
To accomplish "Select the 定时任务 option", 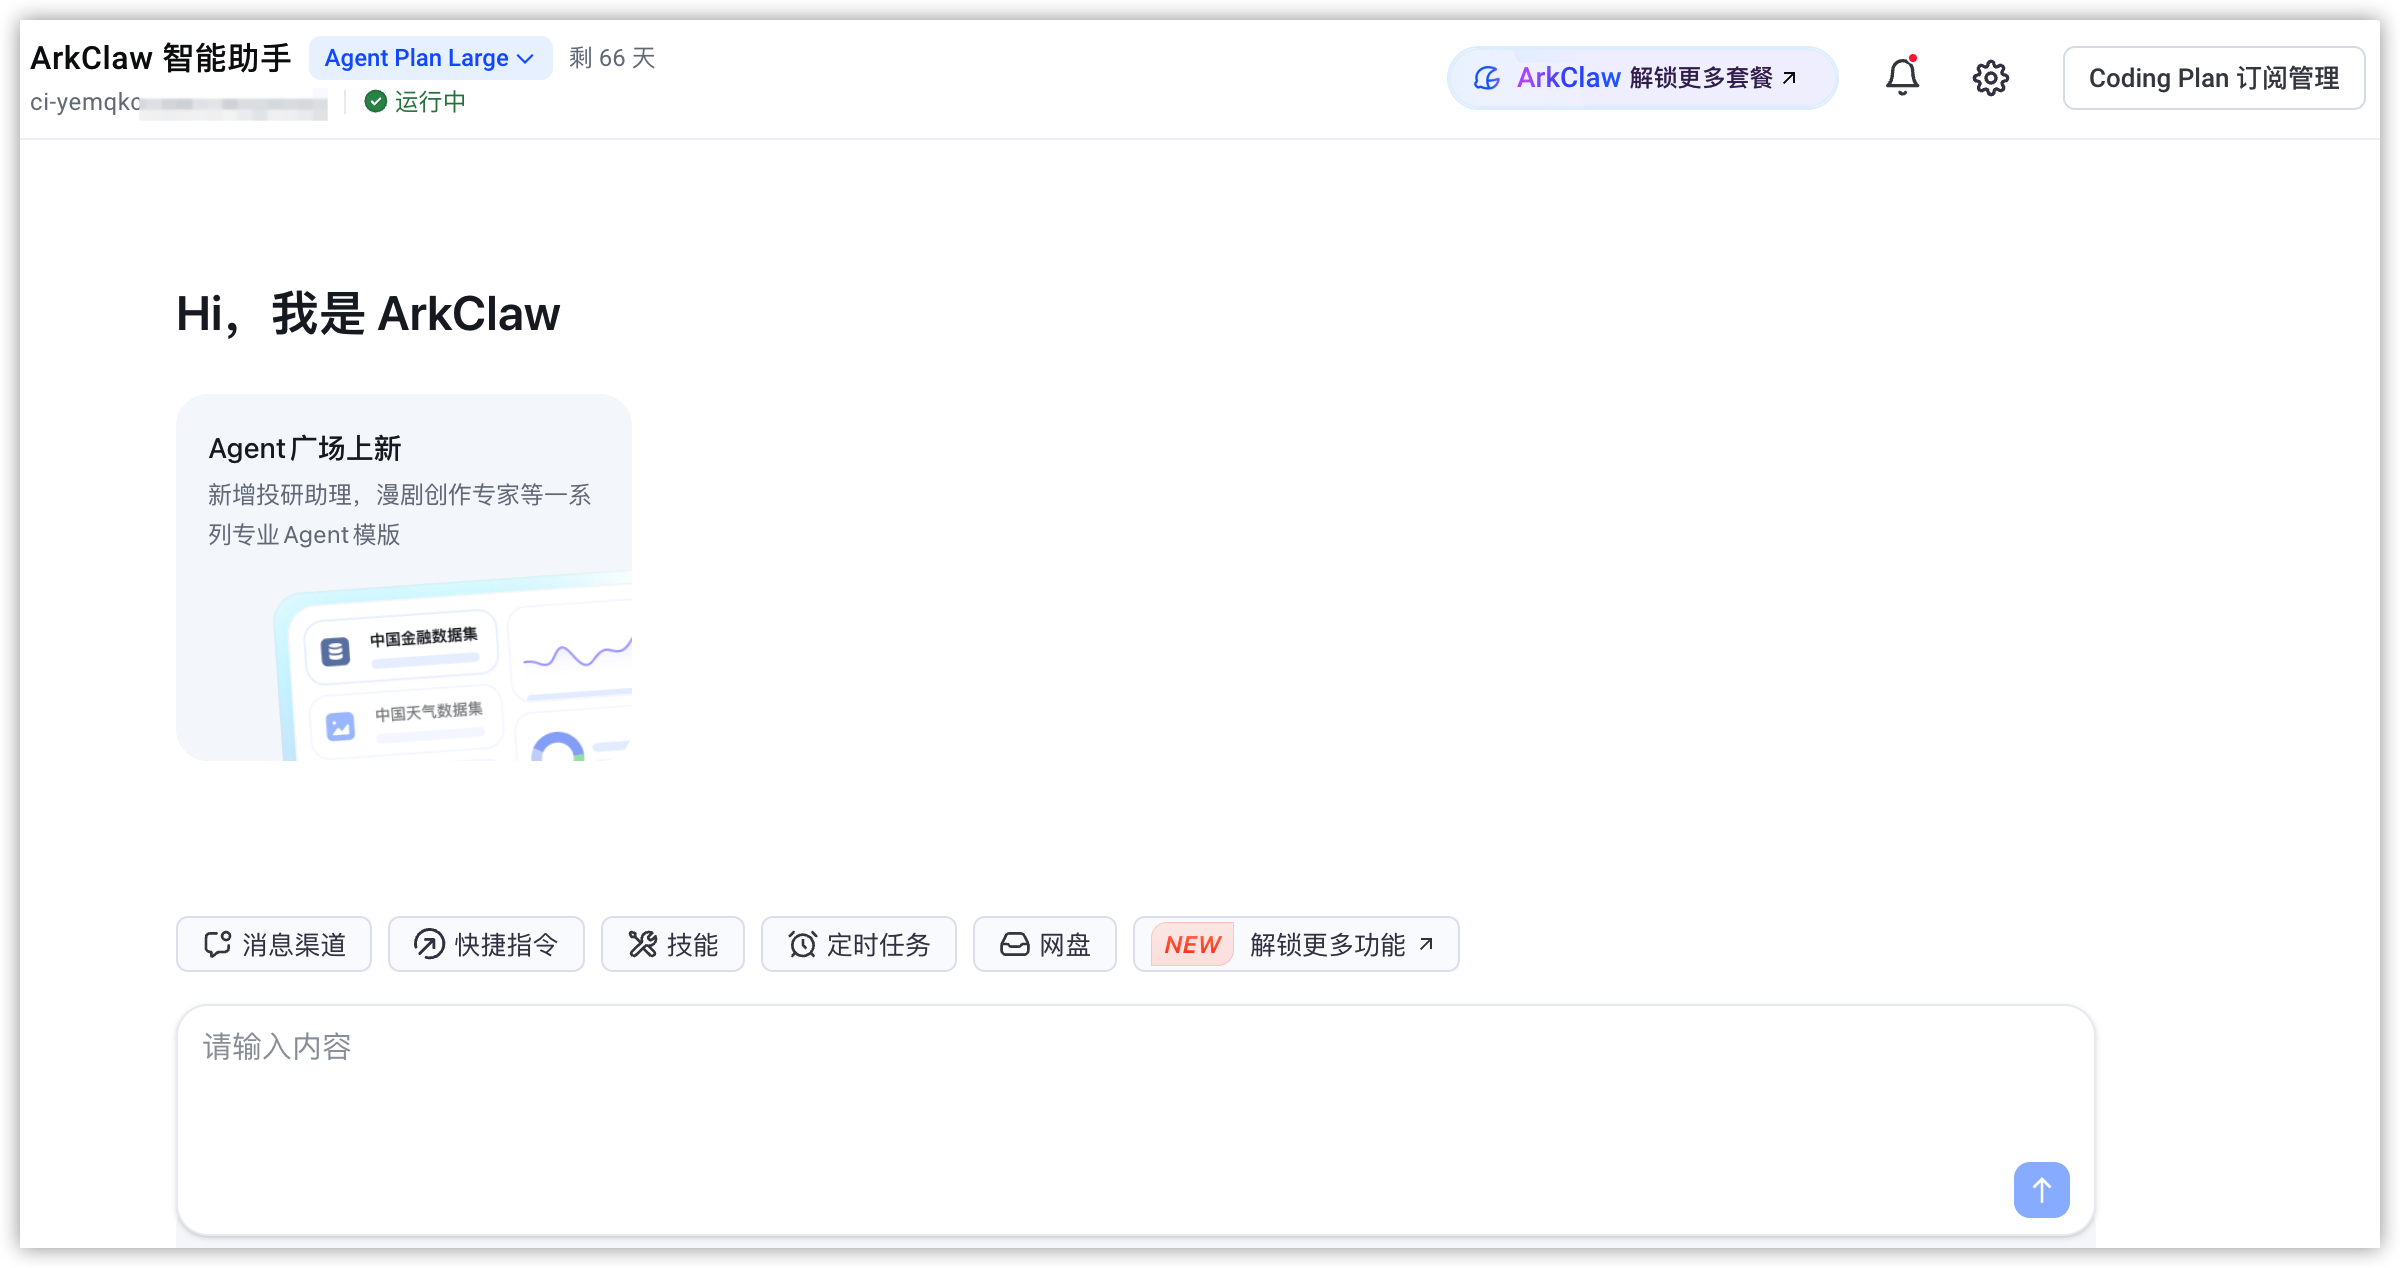I will (859, 944).
